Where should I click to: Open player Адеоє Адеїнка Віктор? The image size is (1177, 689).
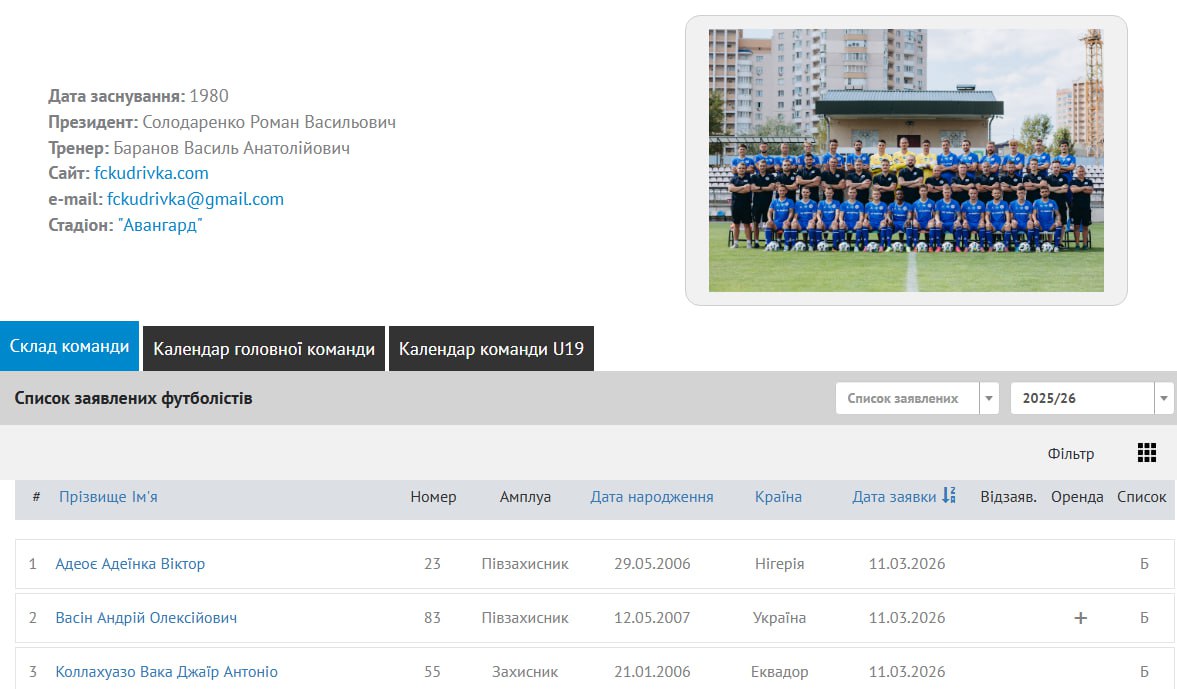tap(130, 564)
